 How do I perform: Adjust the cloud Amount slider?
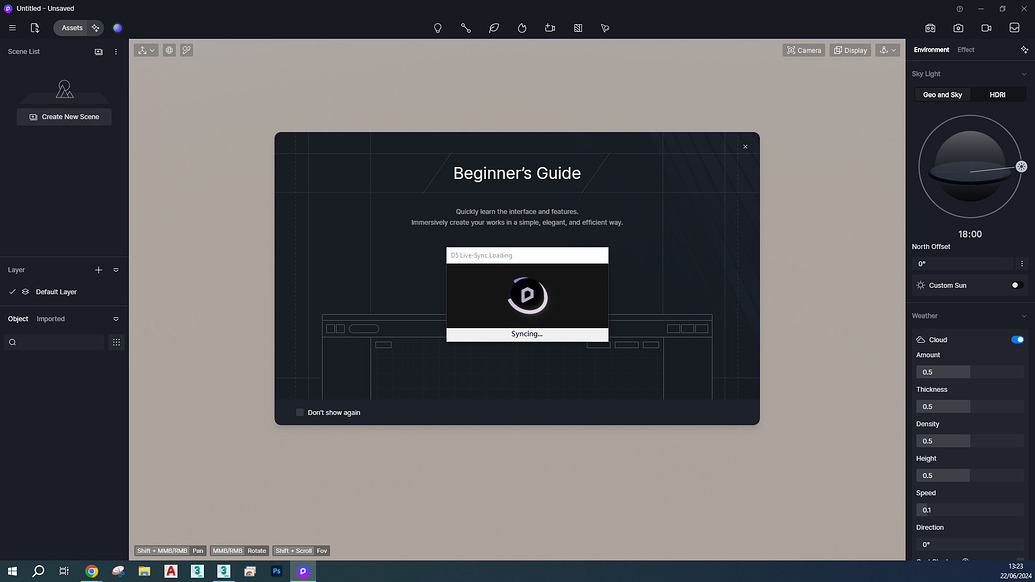[x=942, y=371]
